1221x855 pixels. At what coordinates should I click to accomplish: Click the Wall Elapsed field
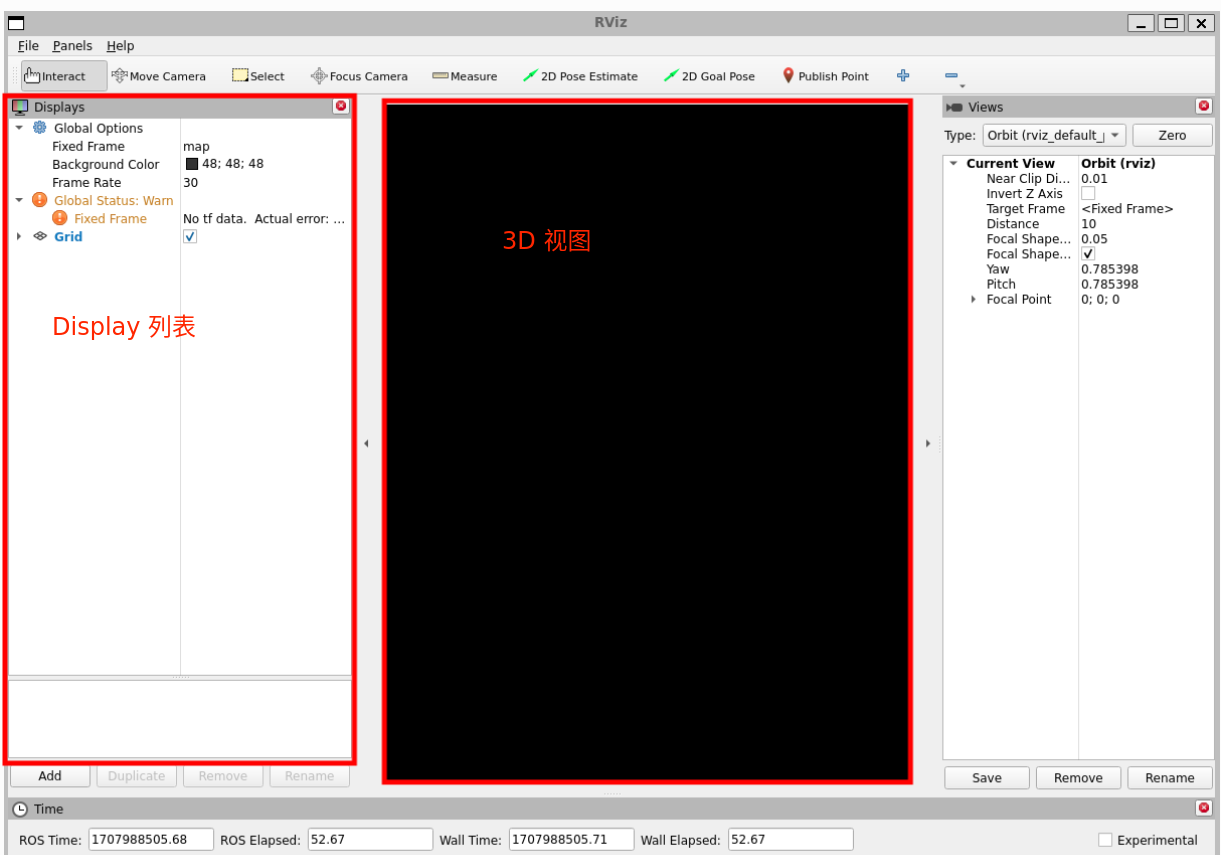[x=790, y=840]
